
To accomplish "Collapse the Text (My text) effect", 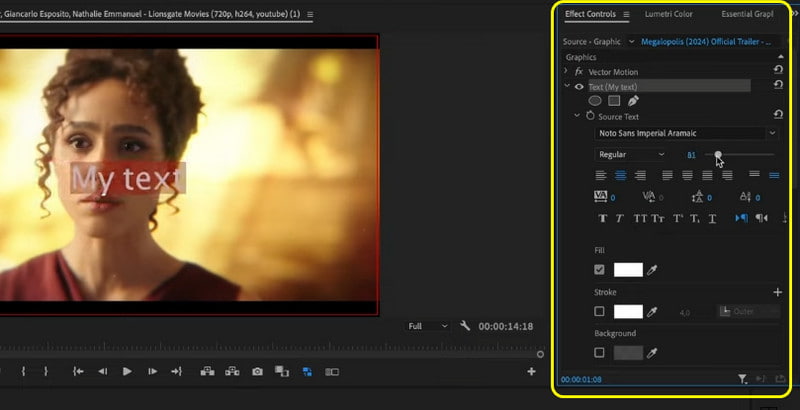I will (x=567, y=86).
